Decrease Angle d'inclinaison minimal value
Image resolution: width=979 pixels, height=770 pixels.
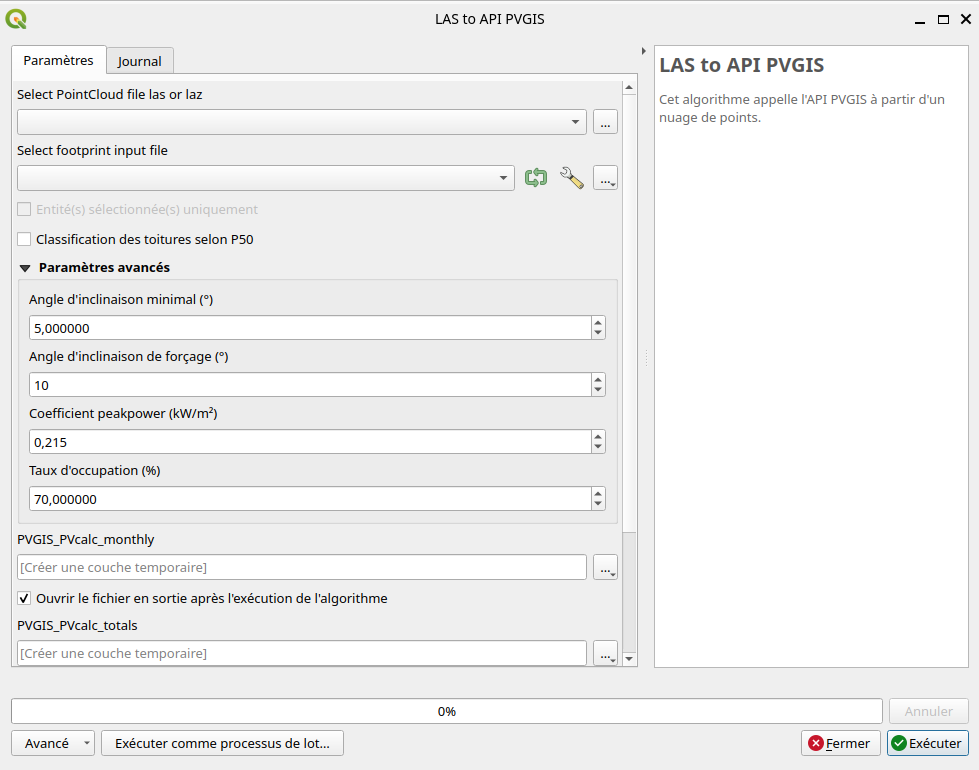tap(598, 333)
